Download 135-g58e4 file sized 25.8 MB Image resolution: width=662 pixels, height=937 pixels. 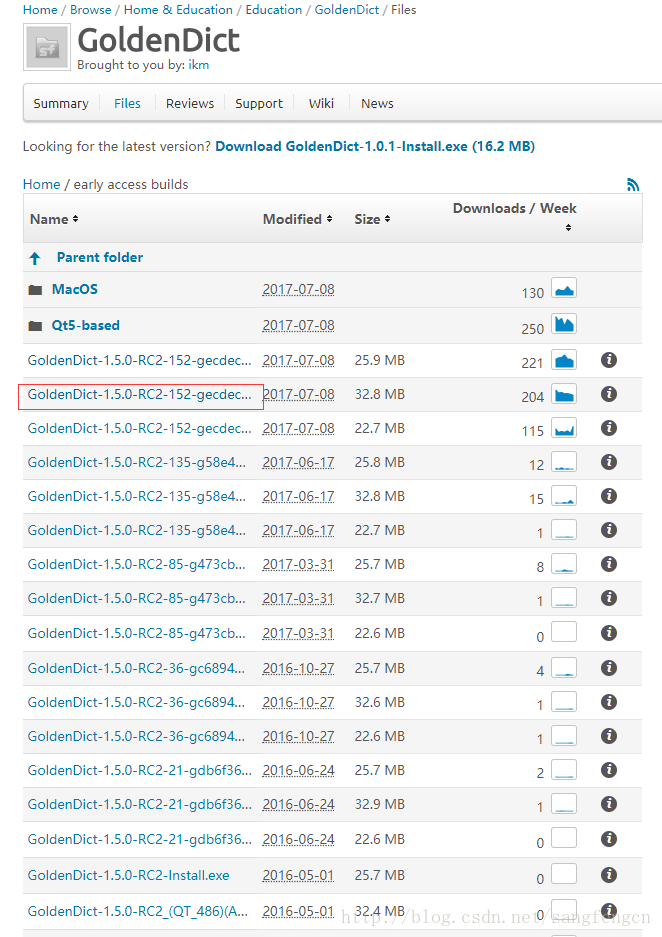(136, 463)
